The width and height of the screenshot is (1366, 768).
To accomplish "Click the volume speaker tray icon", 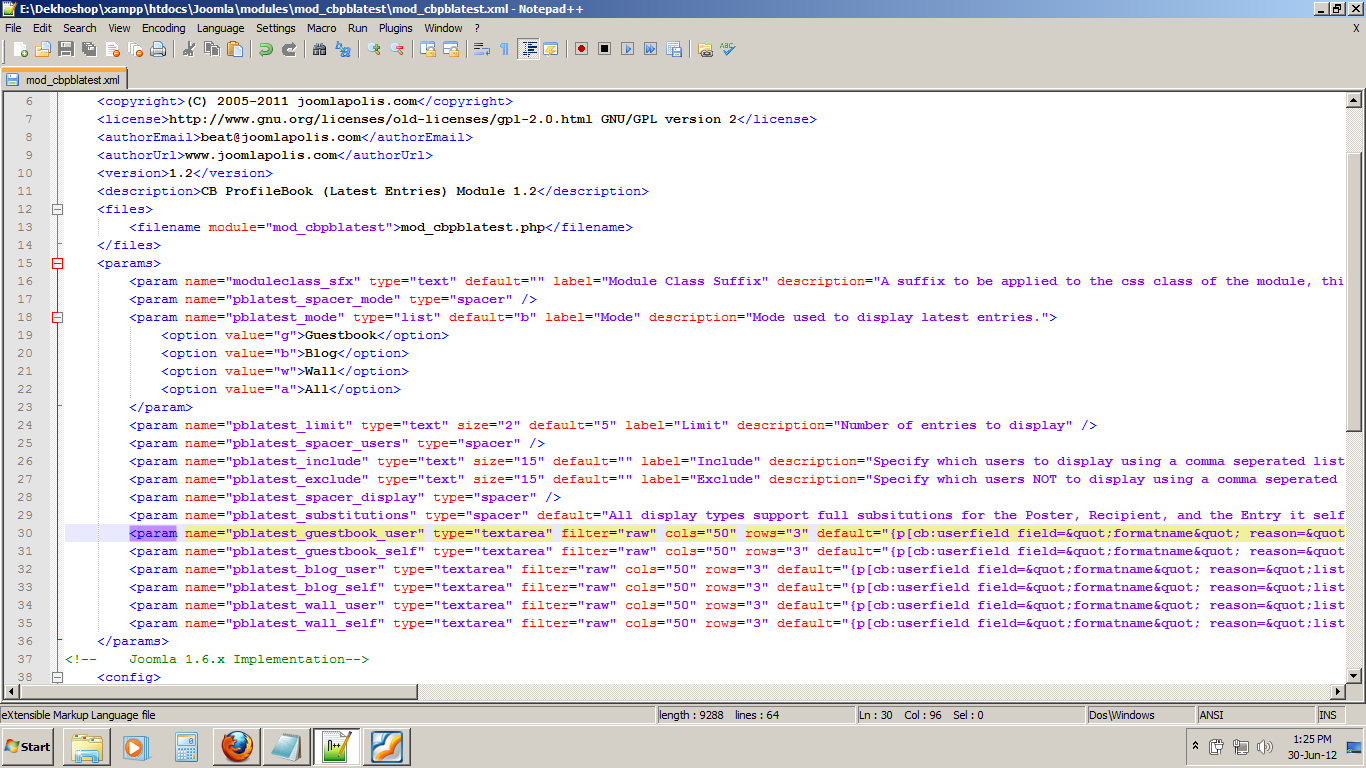I will pyautogui.click(x=1265, y=746).
